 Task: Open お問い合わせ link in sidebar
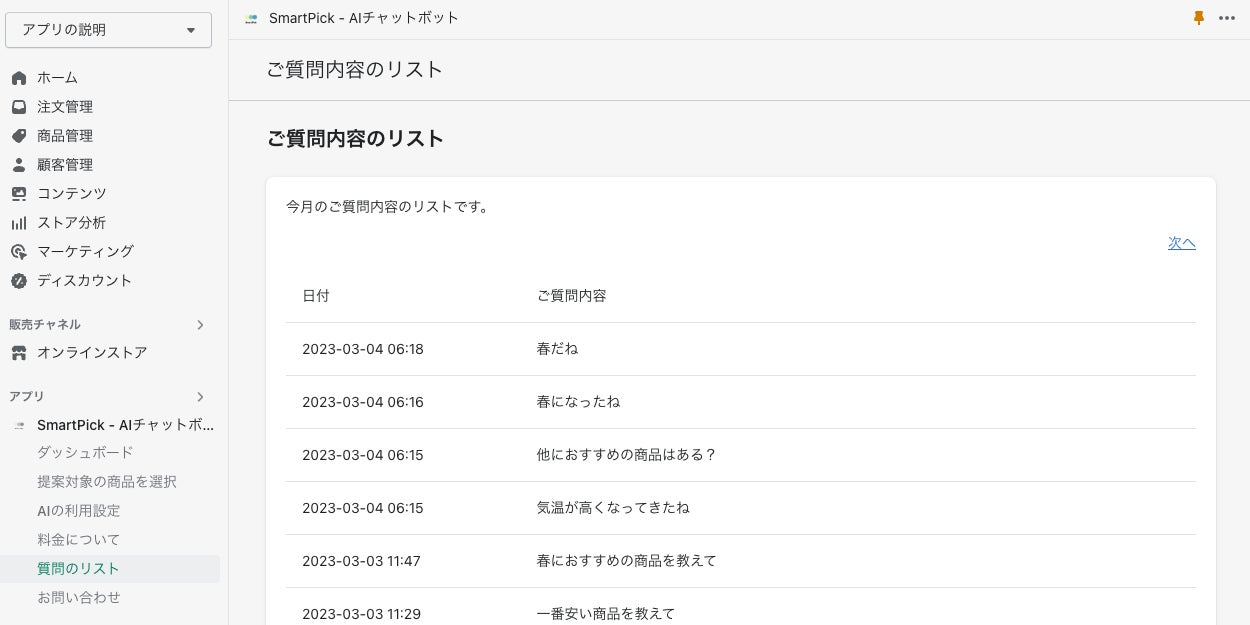pyautogui.click(x=79, y=598)
